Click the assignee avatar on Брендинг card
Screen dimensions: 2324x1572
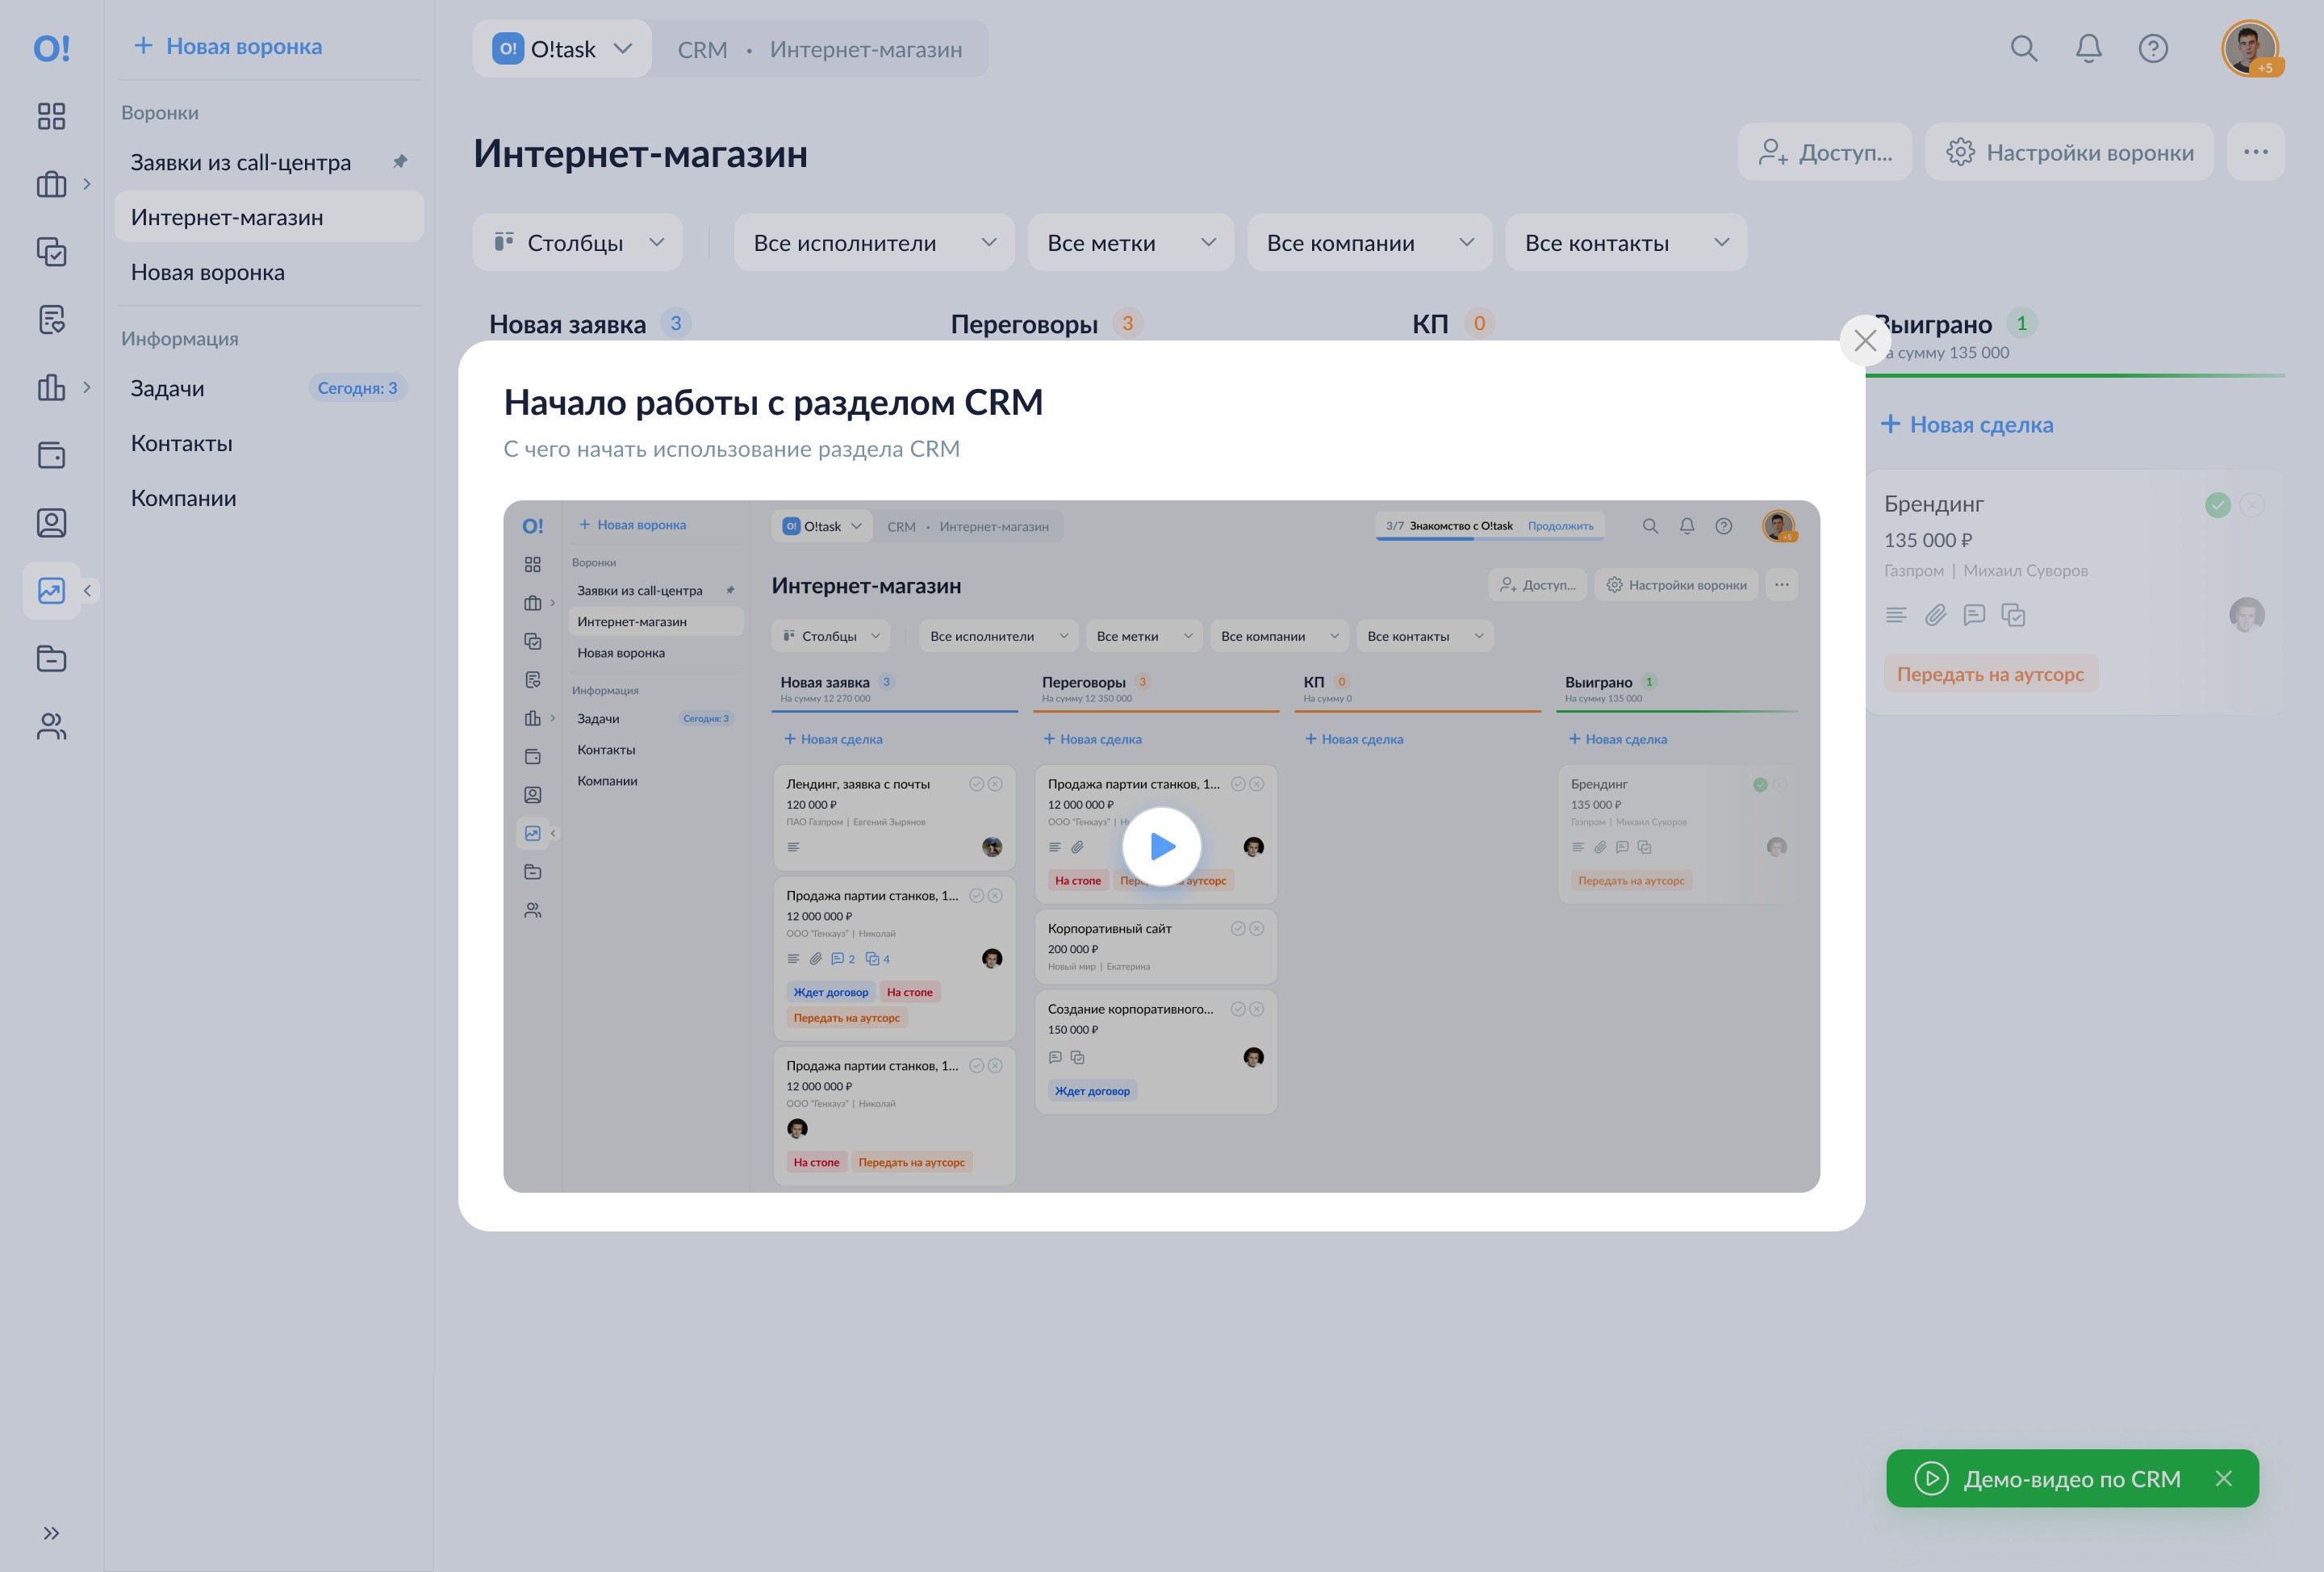tap(2247, 614)
